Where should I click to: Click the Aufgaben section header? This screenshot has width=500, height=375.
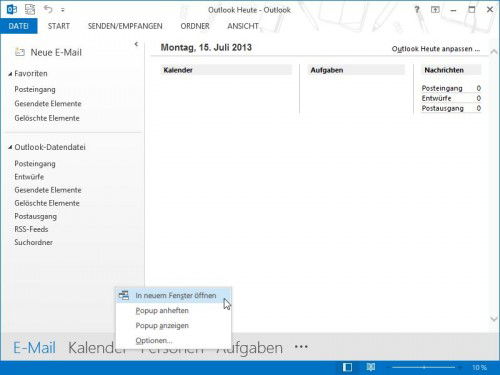pyautogui.click(x=356, y=70)
